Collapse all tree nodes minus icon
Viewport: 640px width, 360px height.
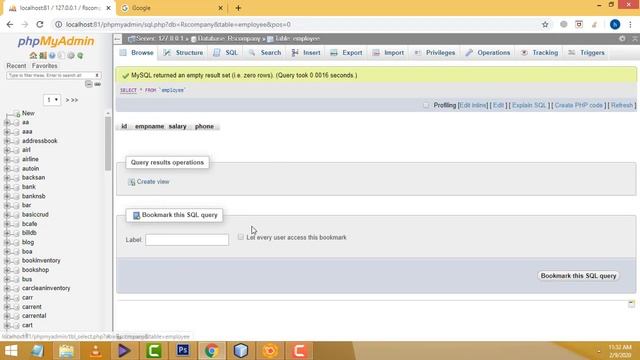89,84
